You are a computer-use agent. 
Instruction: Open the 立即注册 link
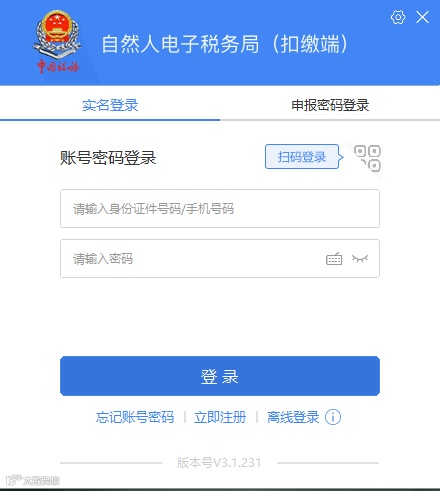point(220,417)
